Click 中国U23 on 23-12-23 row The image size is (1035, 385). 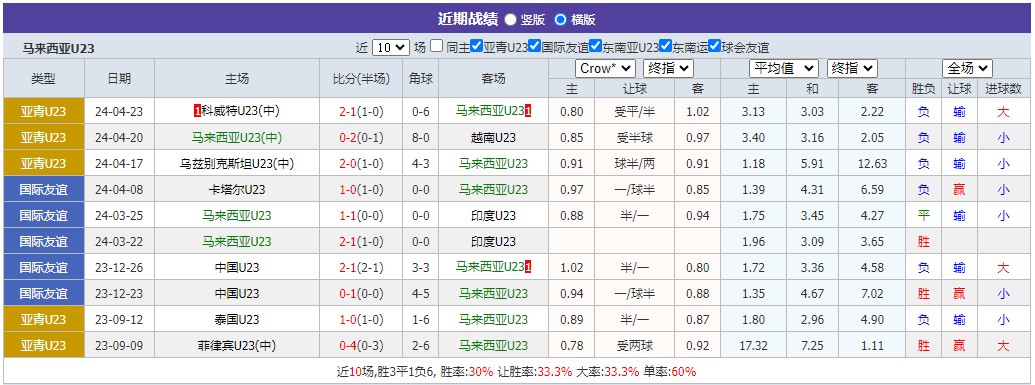click(x=237, y=293)
